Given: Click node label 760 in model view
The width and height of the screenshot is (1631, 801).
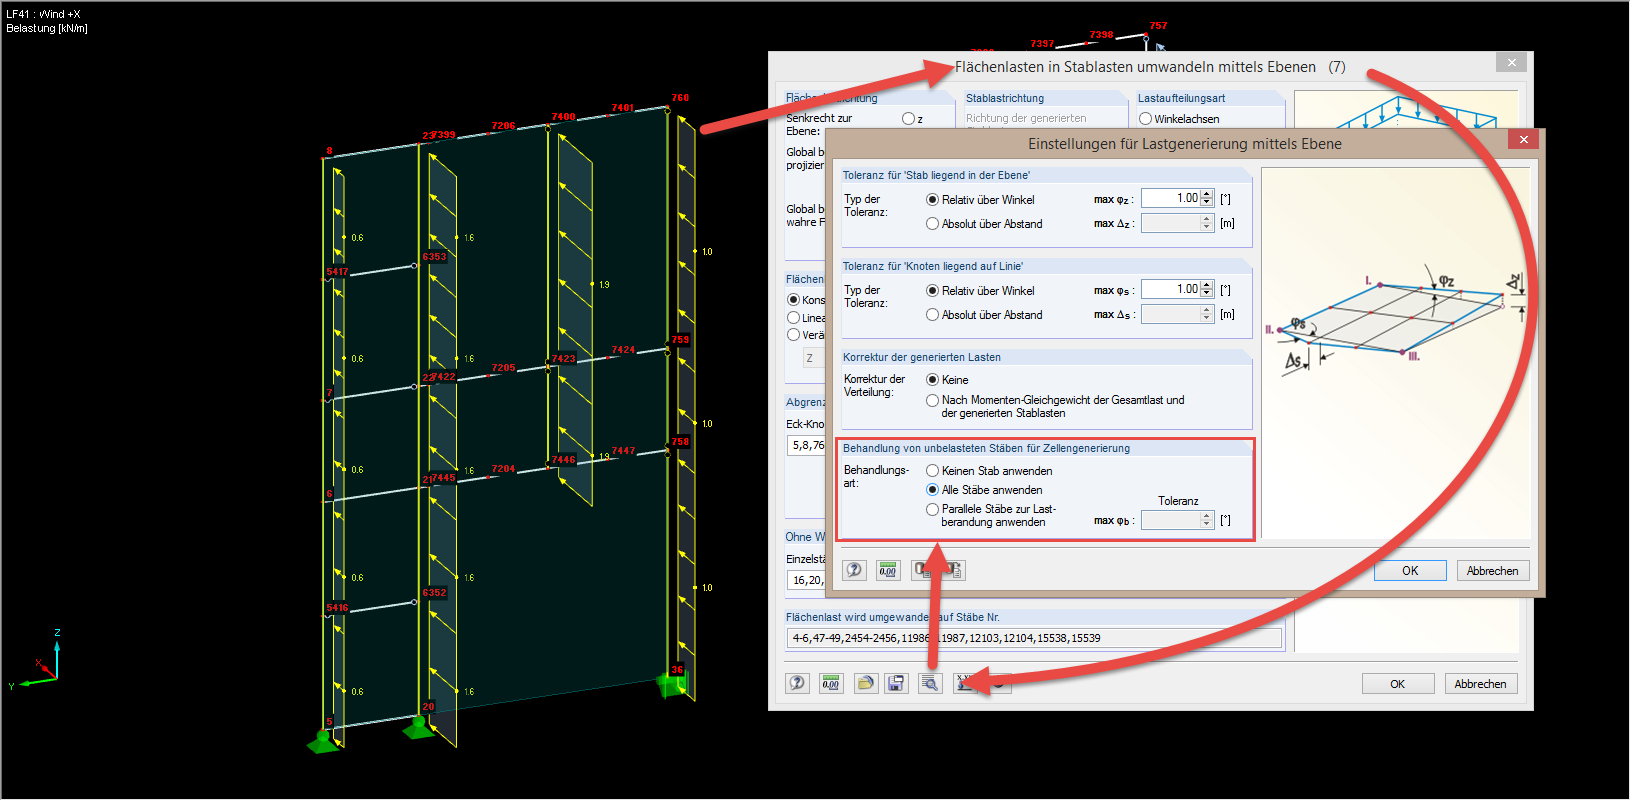Looking at the screenshot, I should [x=680, y=98].
